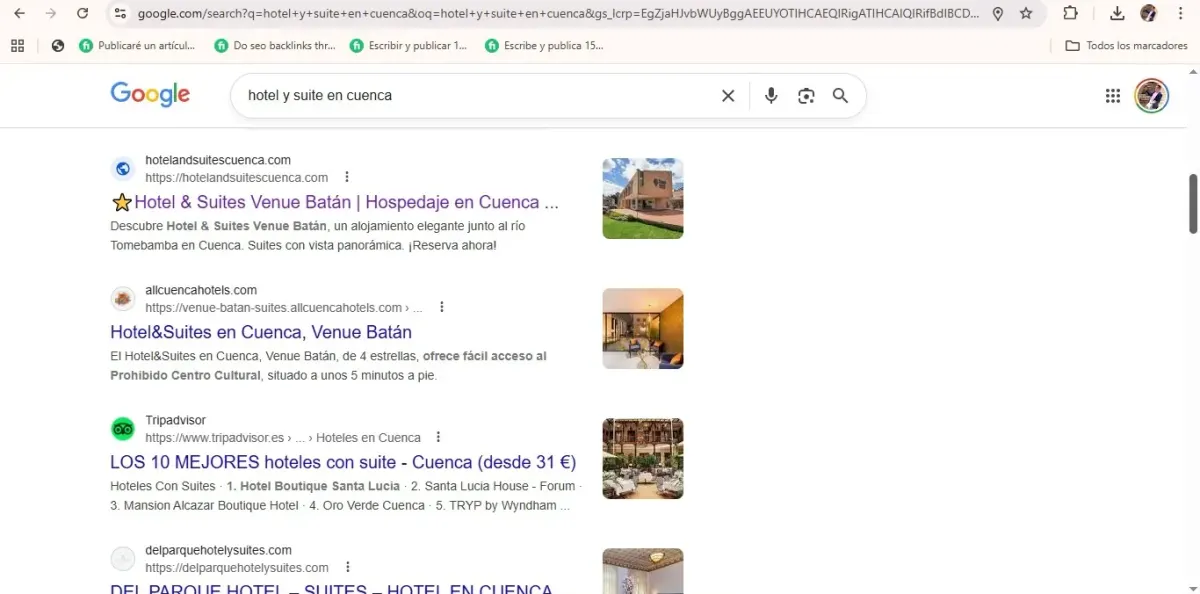Click hotelandsuitescuenca.com favicon

[123, 169]
